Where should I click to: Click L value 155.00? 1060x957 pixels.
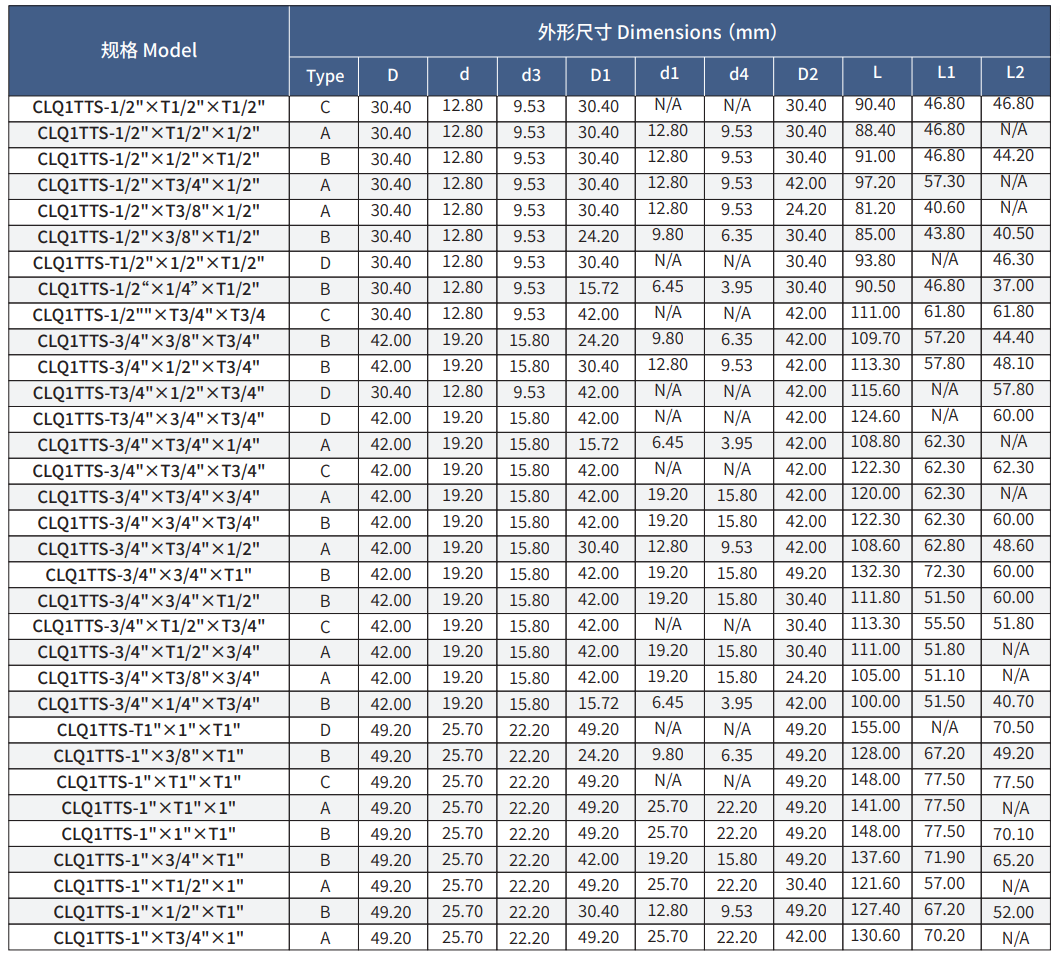coord(875,728)
